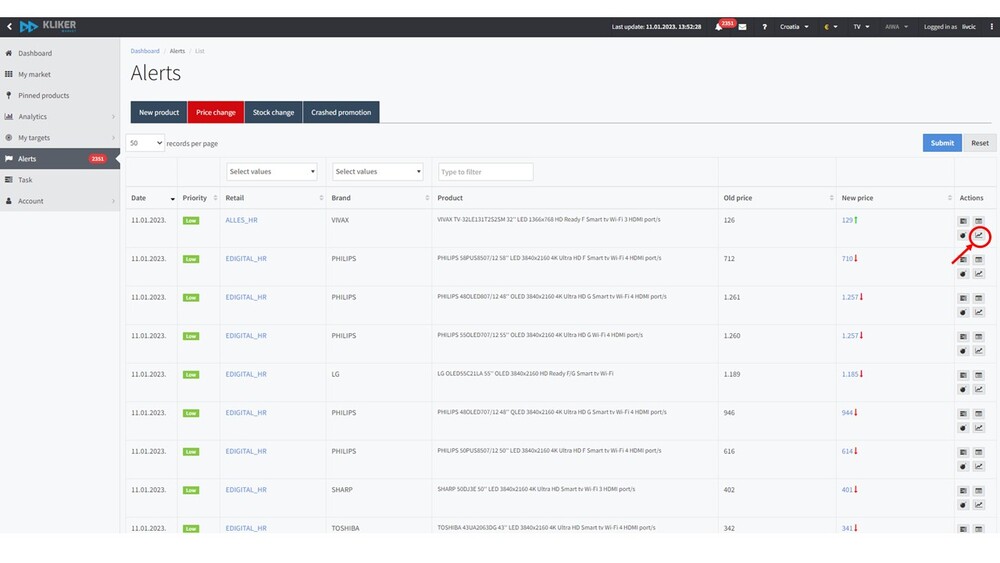The height and width of the screenshot is (563, 1000).
Task: Open price chart icon for VIVAX row
Action: pos(979,236)
